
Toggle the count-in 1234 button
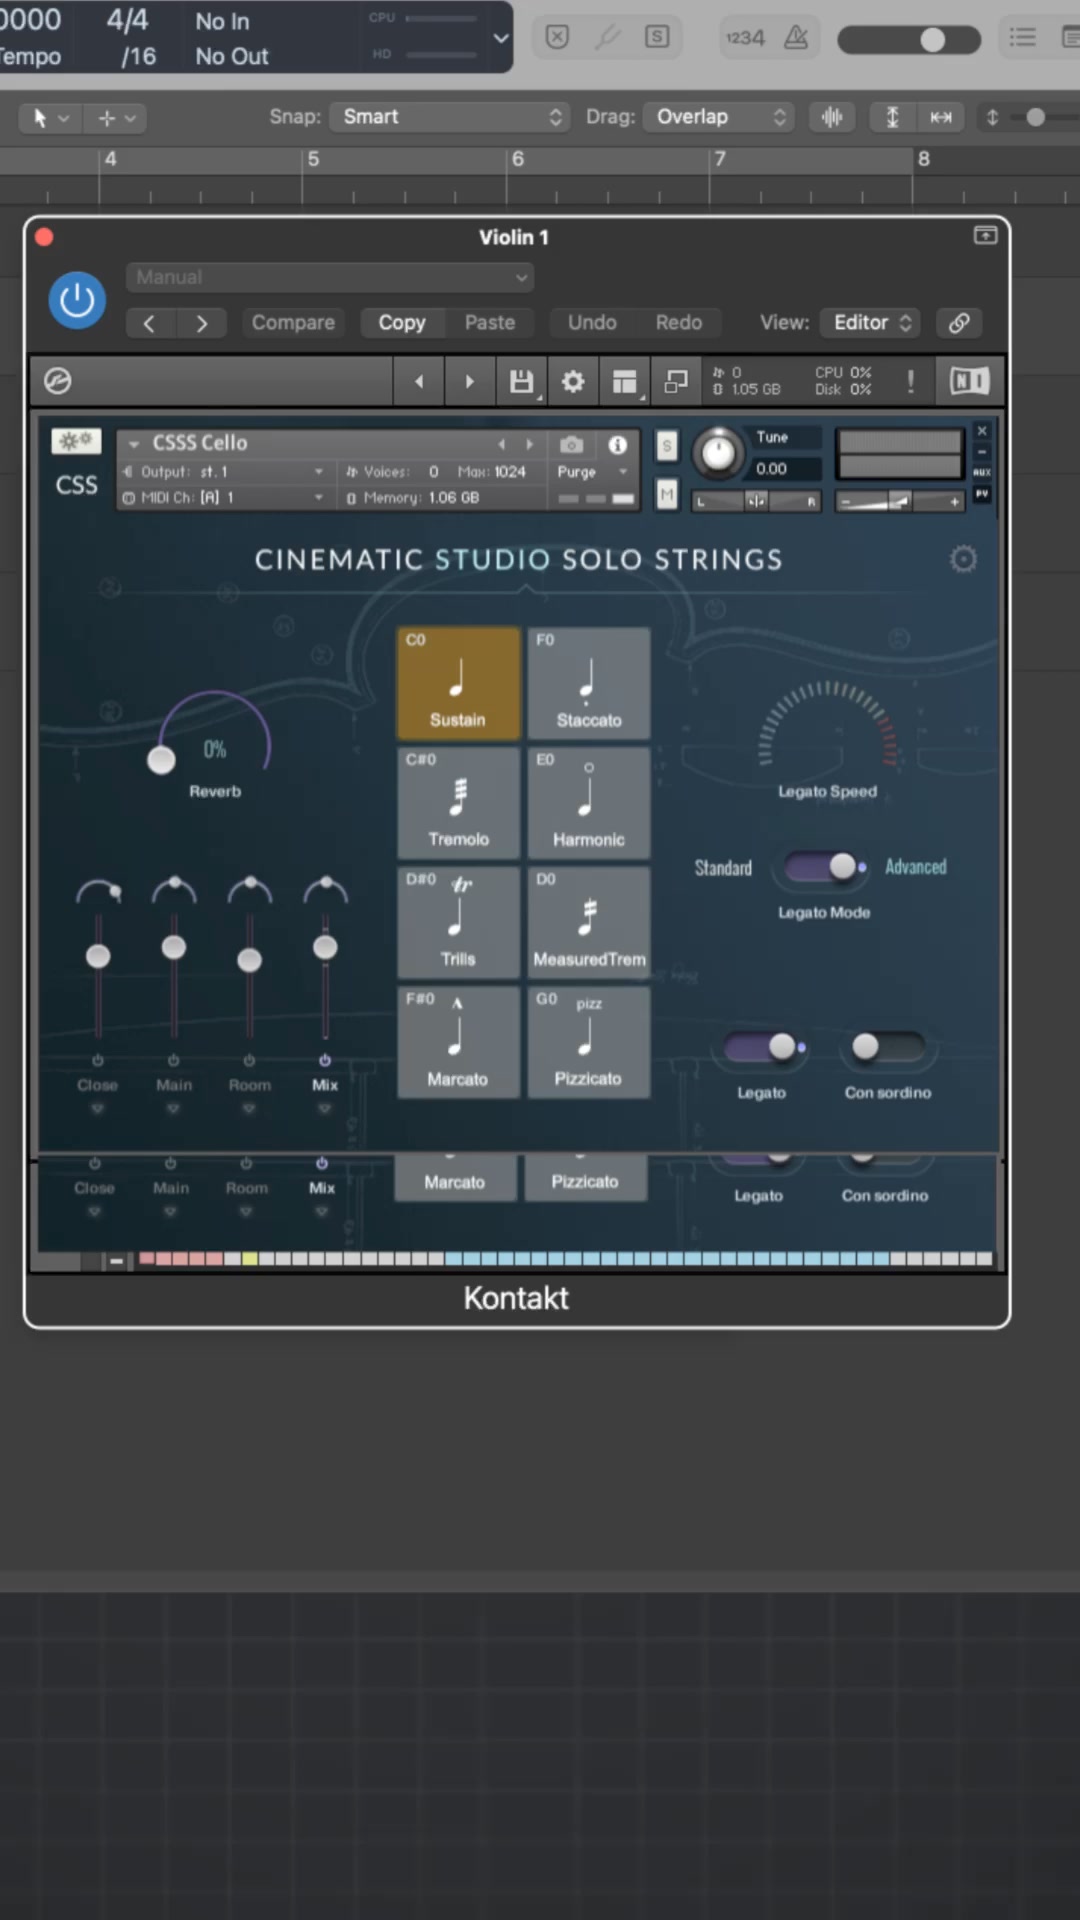(x=745, y=38)
